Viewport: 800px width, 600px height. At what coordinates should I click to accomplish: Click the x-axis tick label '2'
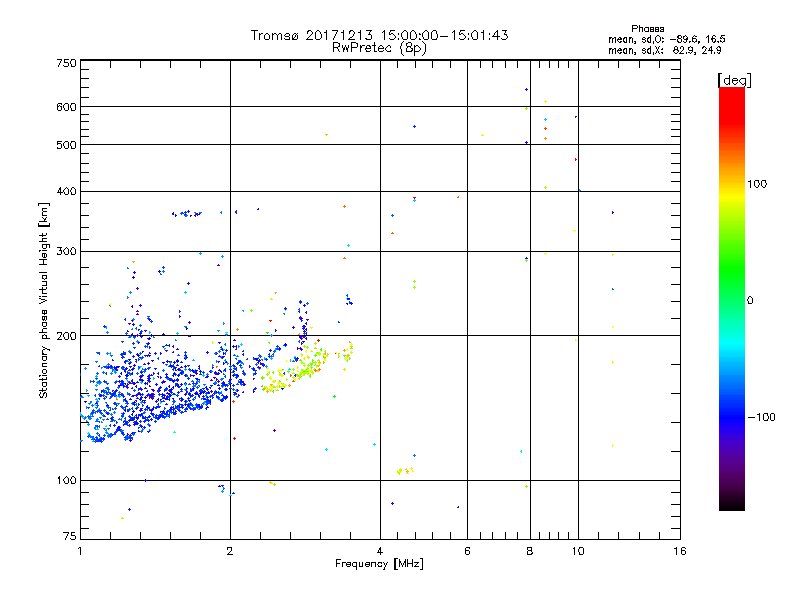(230, 552)
